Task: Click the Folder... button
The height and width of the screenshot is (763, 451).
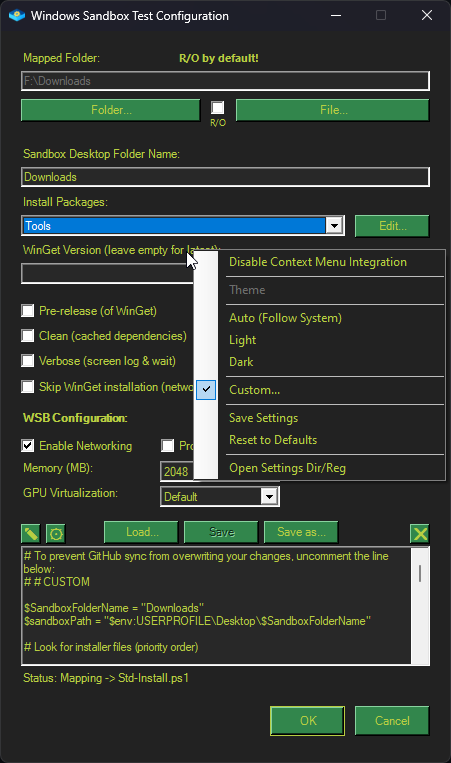Action: (x=111, y=110)
